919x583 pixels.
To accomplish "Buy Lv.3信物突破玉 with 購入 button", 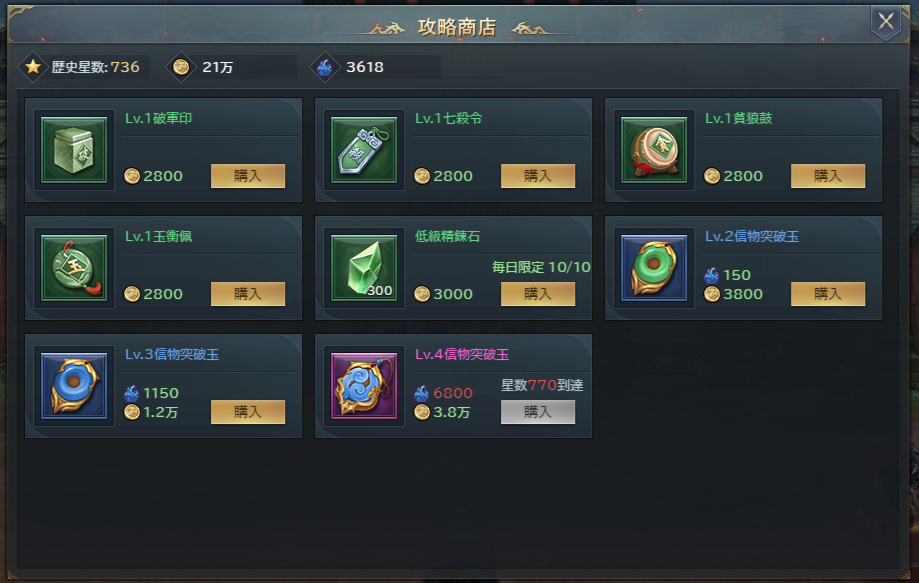I will click(x=248, y=412).
